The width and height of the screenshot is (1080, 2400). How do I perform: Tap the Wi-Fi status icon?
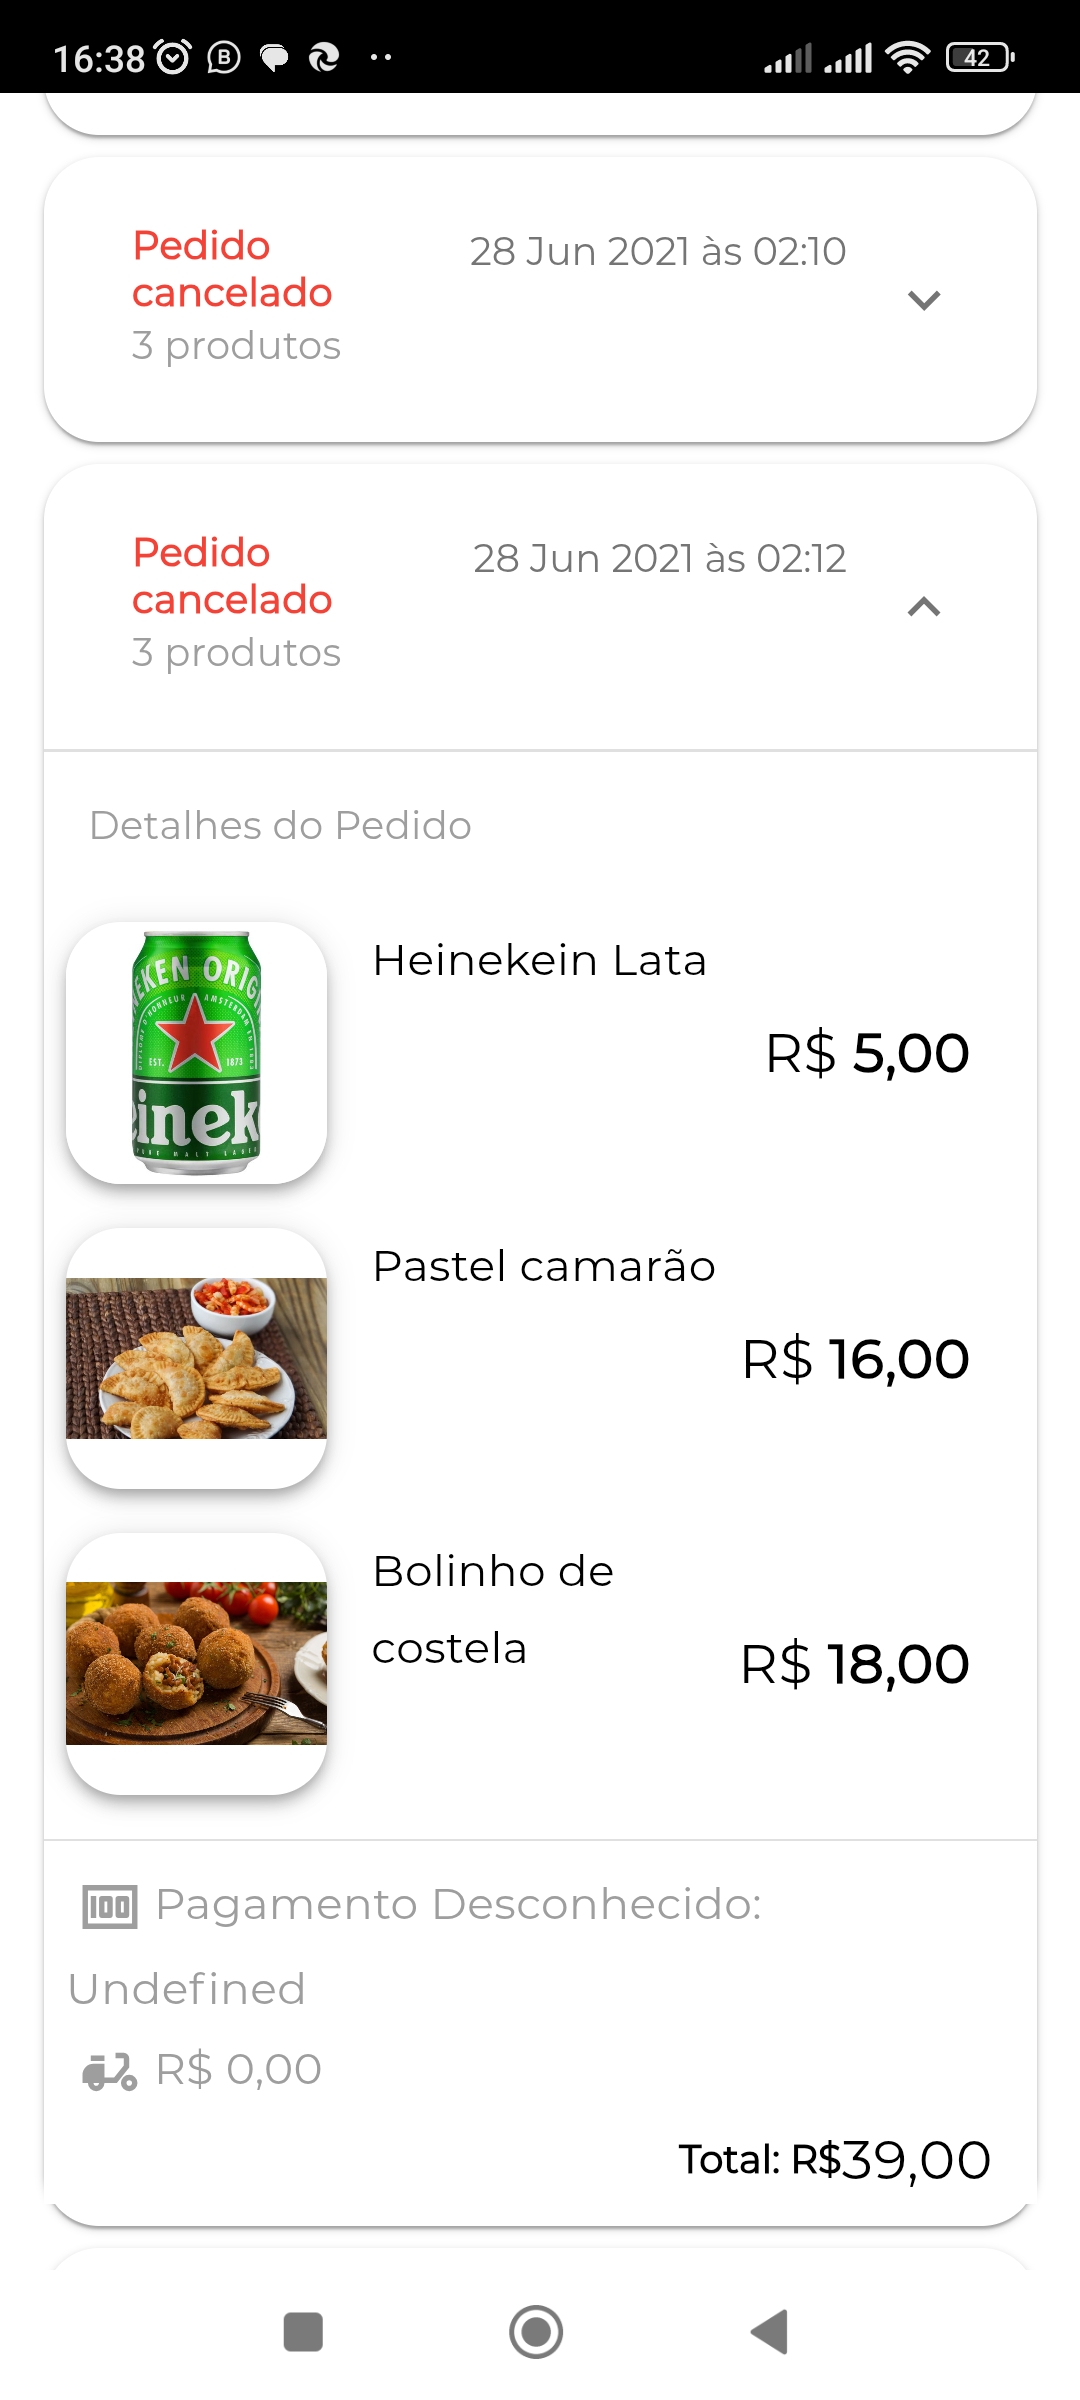pyautogui.click(x=907, y=58)
